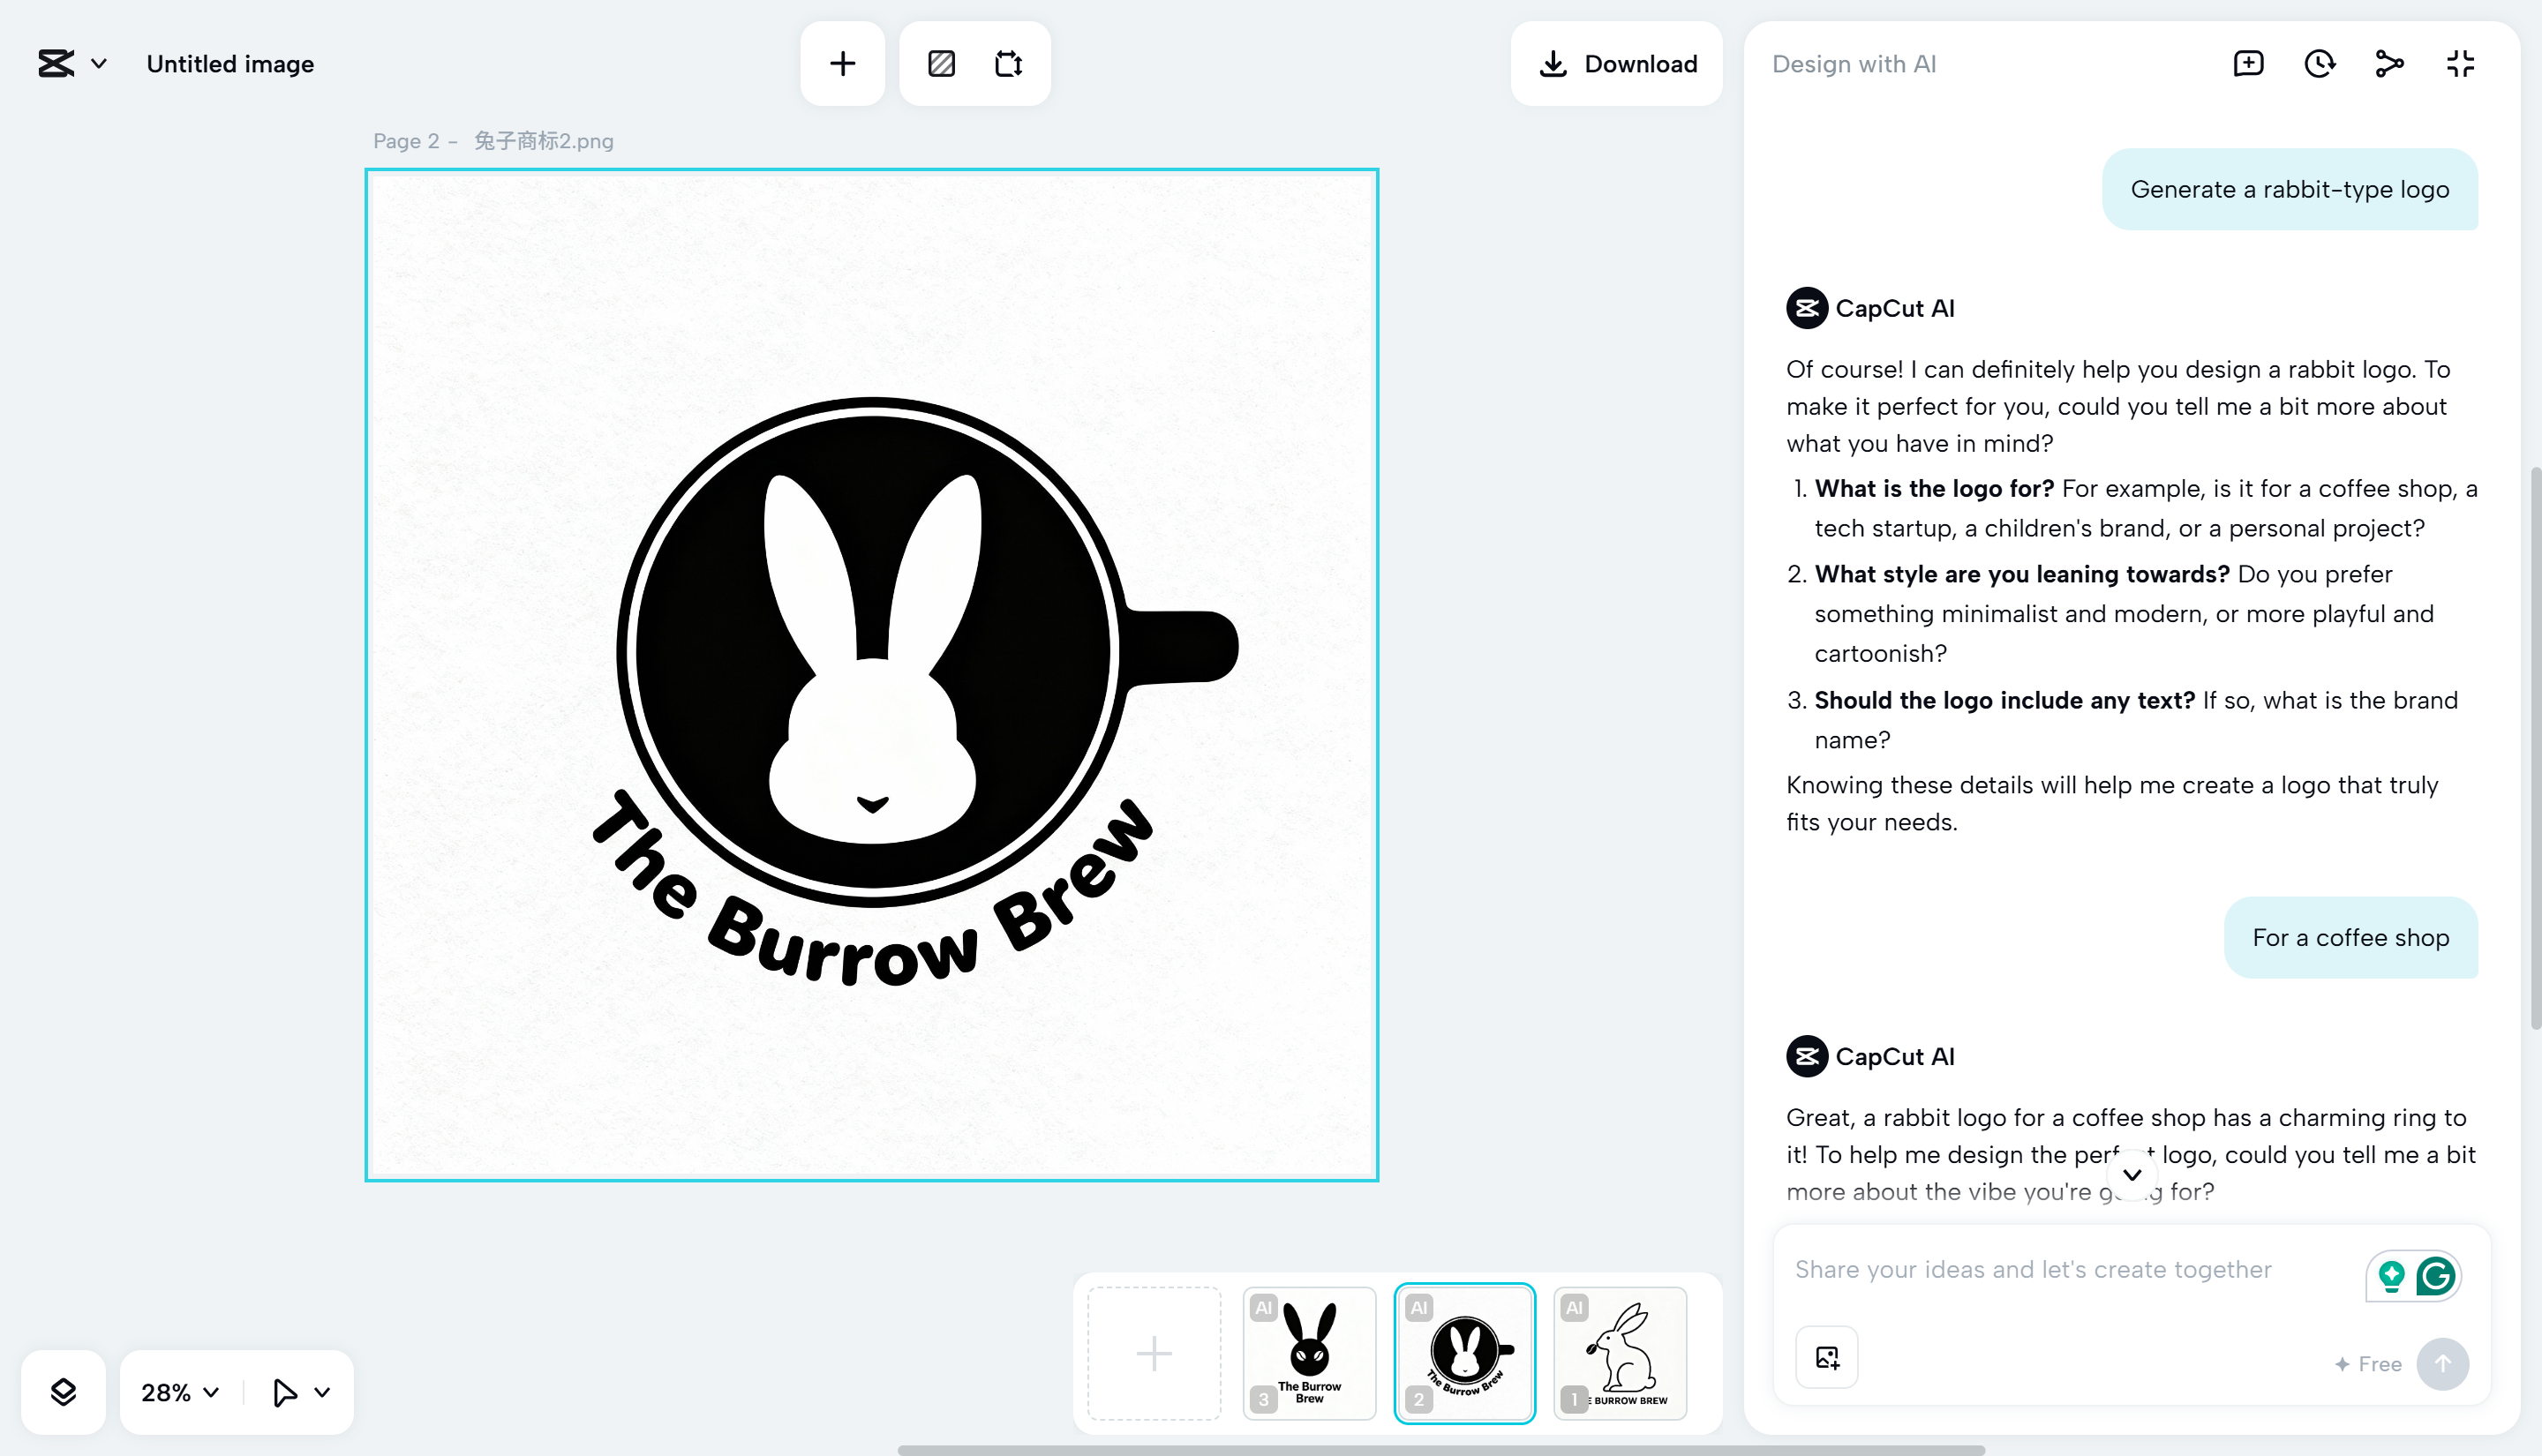Select page 3 The Burrow Brew thumbnail
2542x1456 pixels.
click(1309, 1353)
